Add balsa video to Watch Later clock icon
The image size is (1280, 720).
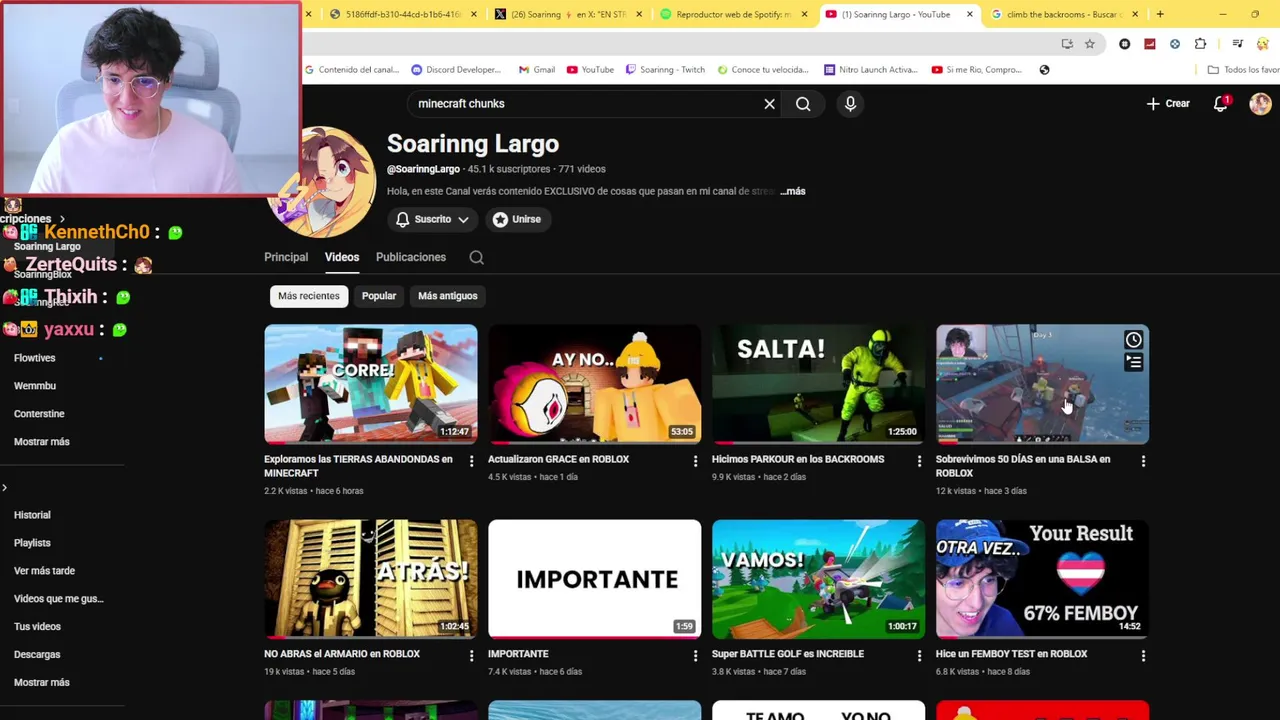coord(1133,340)
